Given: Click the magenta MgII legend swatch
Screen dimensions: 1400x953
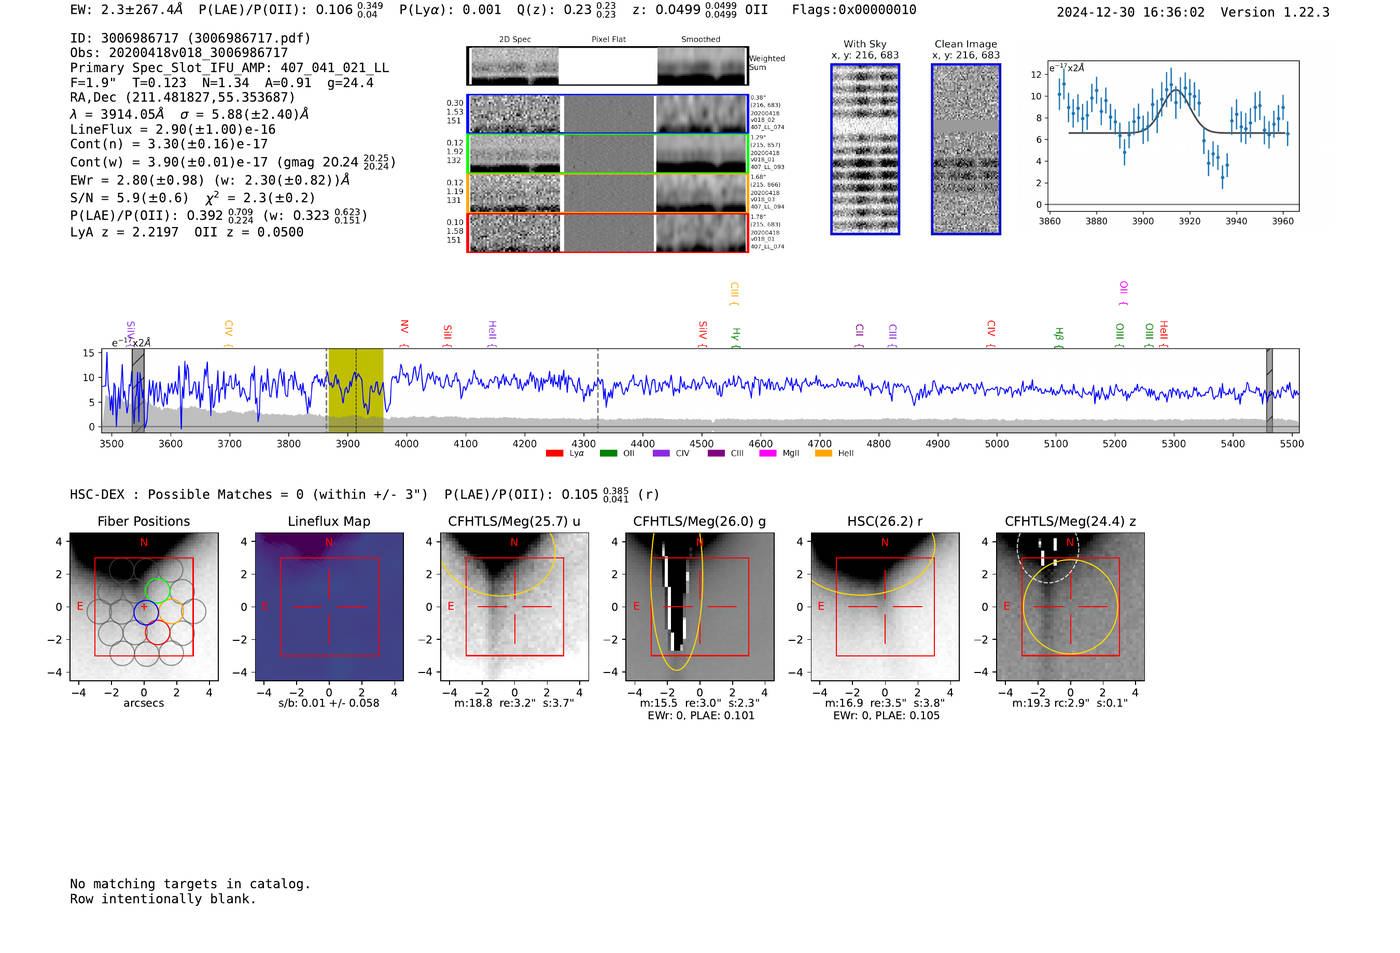Looking at the screenshot, I should click(x=768, y=453).
